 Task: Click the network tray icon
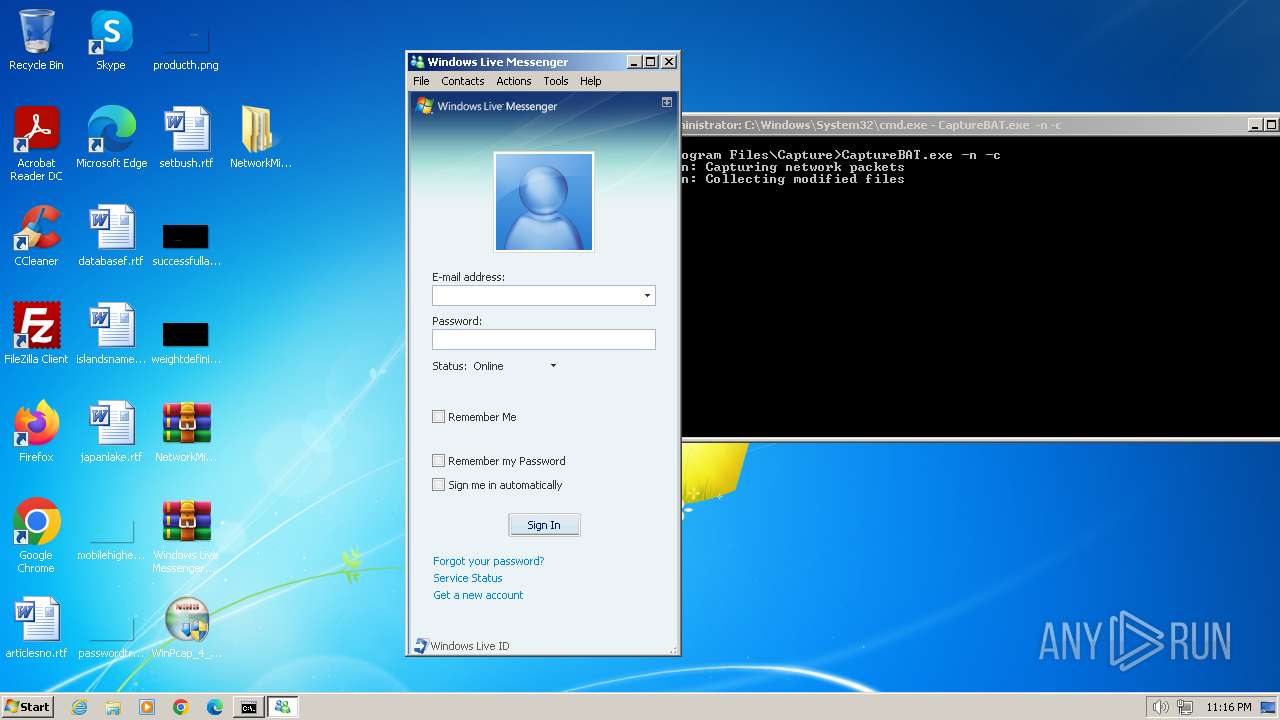click(1184, 707)
